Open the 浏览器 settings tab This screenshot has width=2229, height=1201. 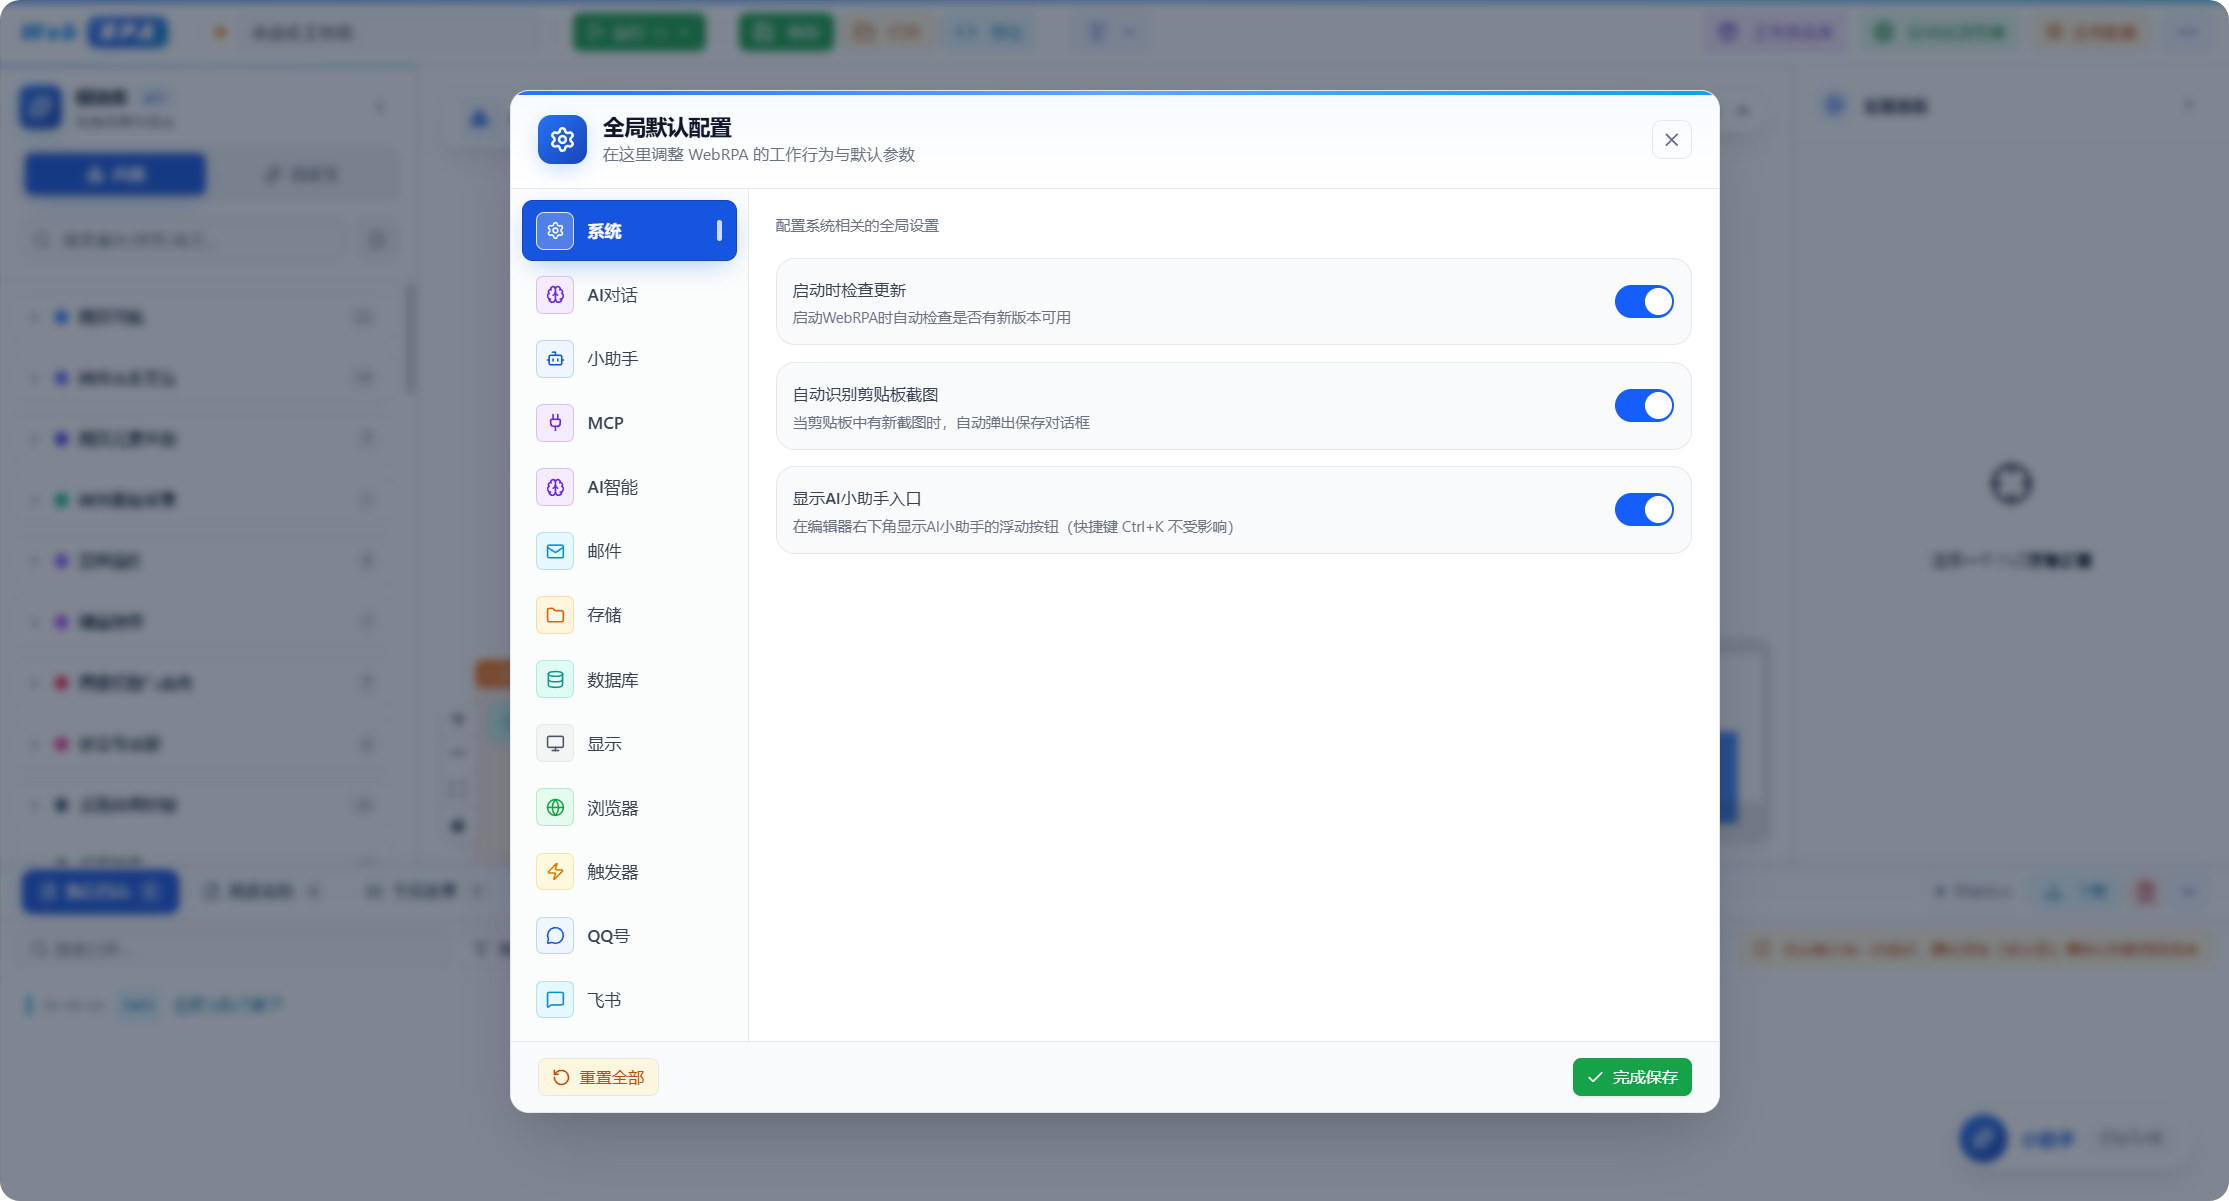629,808
